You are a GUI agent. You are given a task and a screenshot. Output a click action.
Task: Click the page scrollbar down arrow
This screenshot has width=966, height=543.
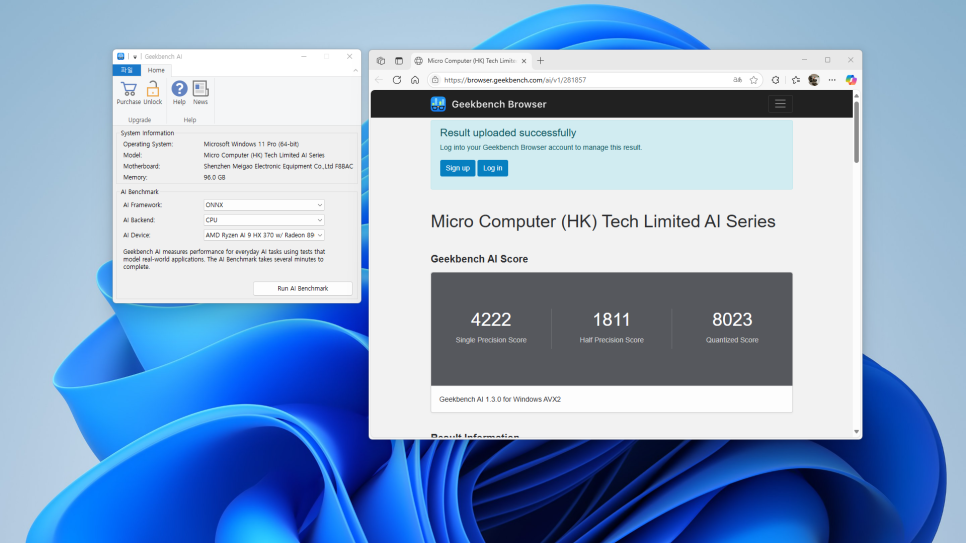coord(856,432)
